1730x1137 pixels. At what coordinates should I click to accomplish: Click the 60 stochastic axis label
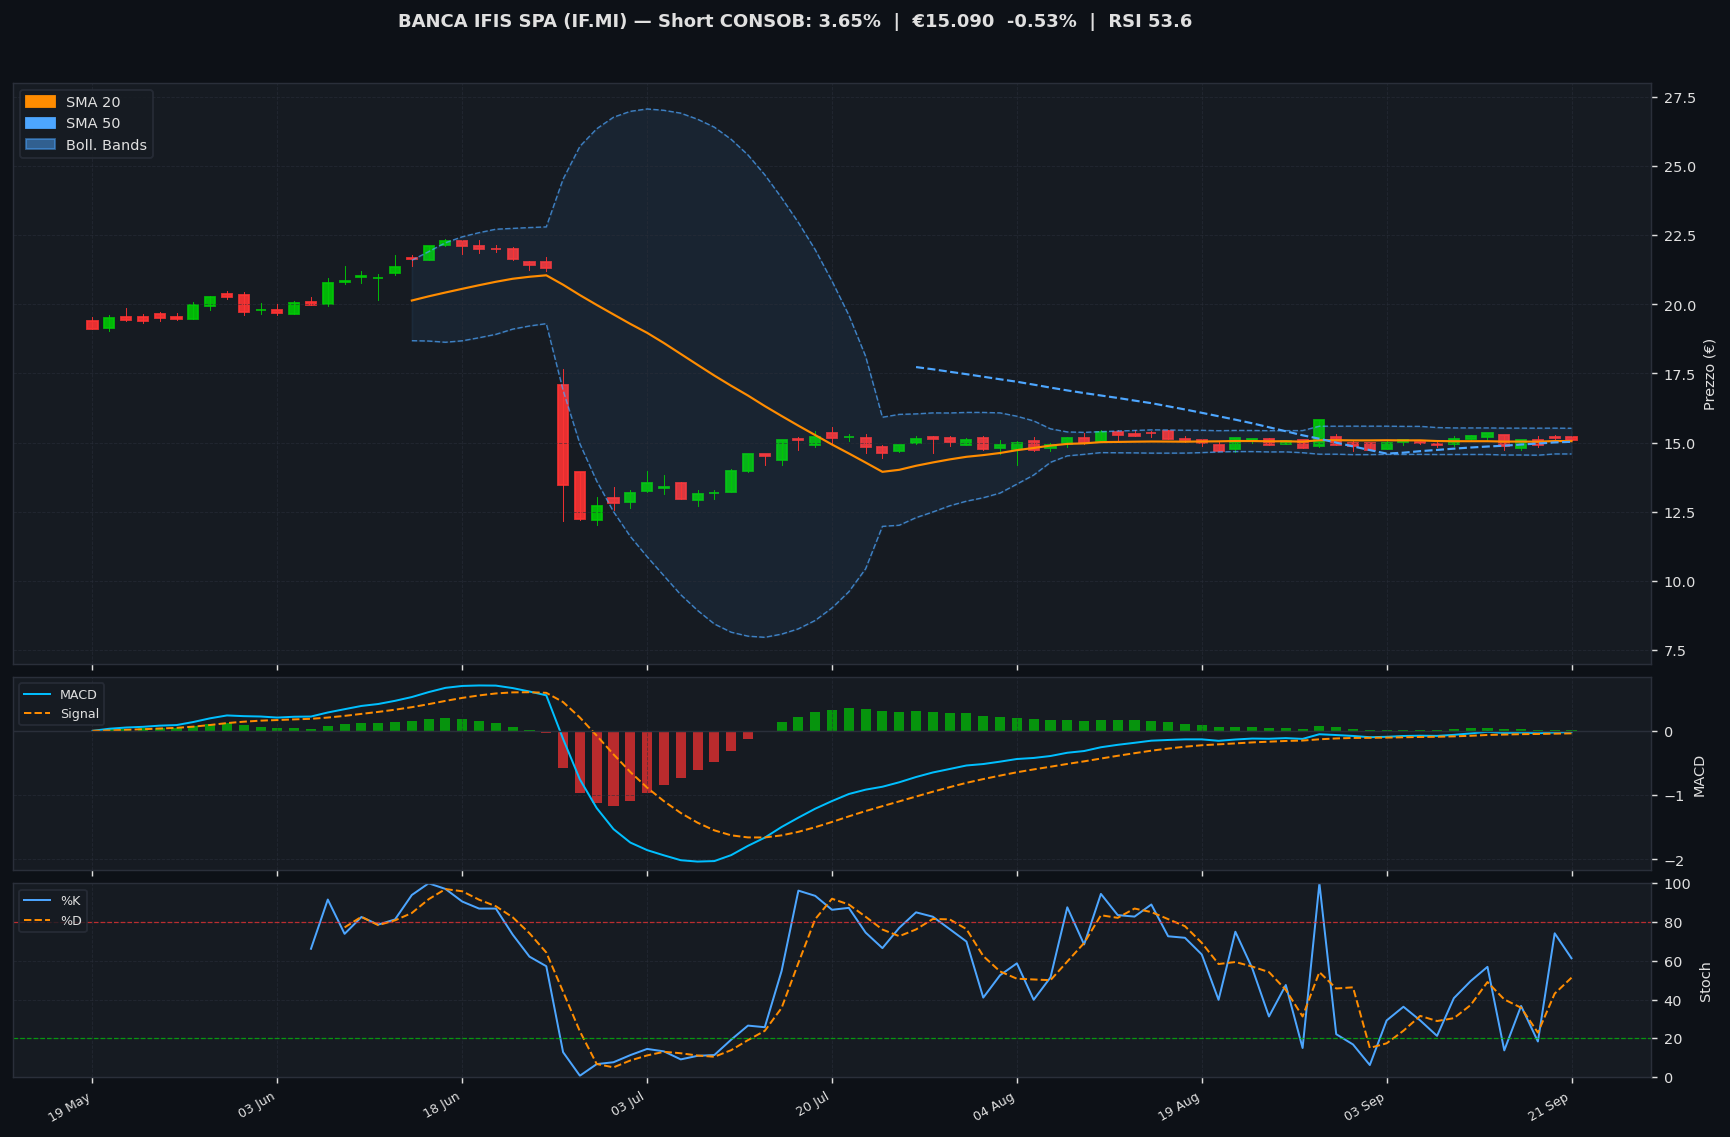tap(1672, 962)
